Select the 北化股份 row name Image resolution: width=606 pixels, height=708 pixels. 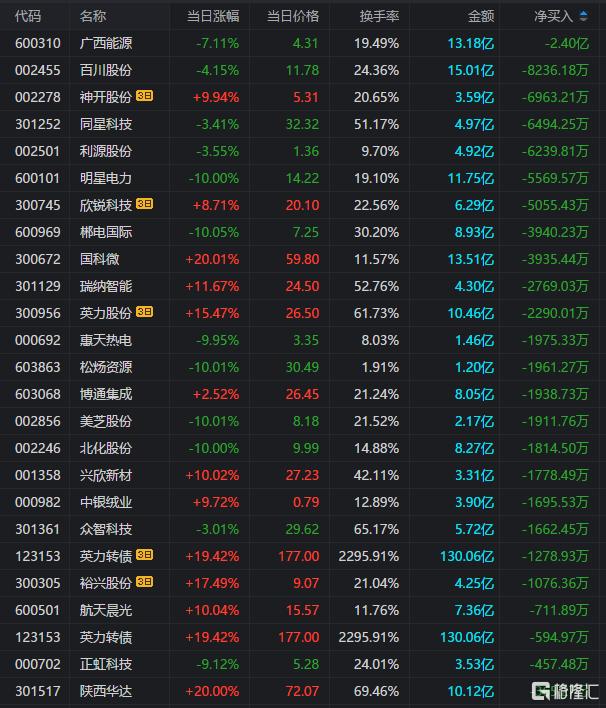point(106,448)
